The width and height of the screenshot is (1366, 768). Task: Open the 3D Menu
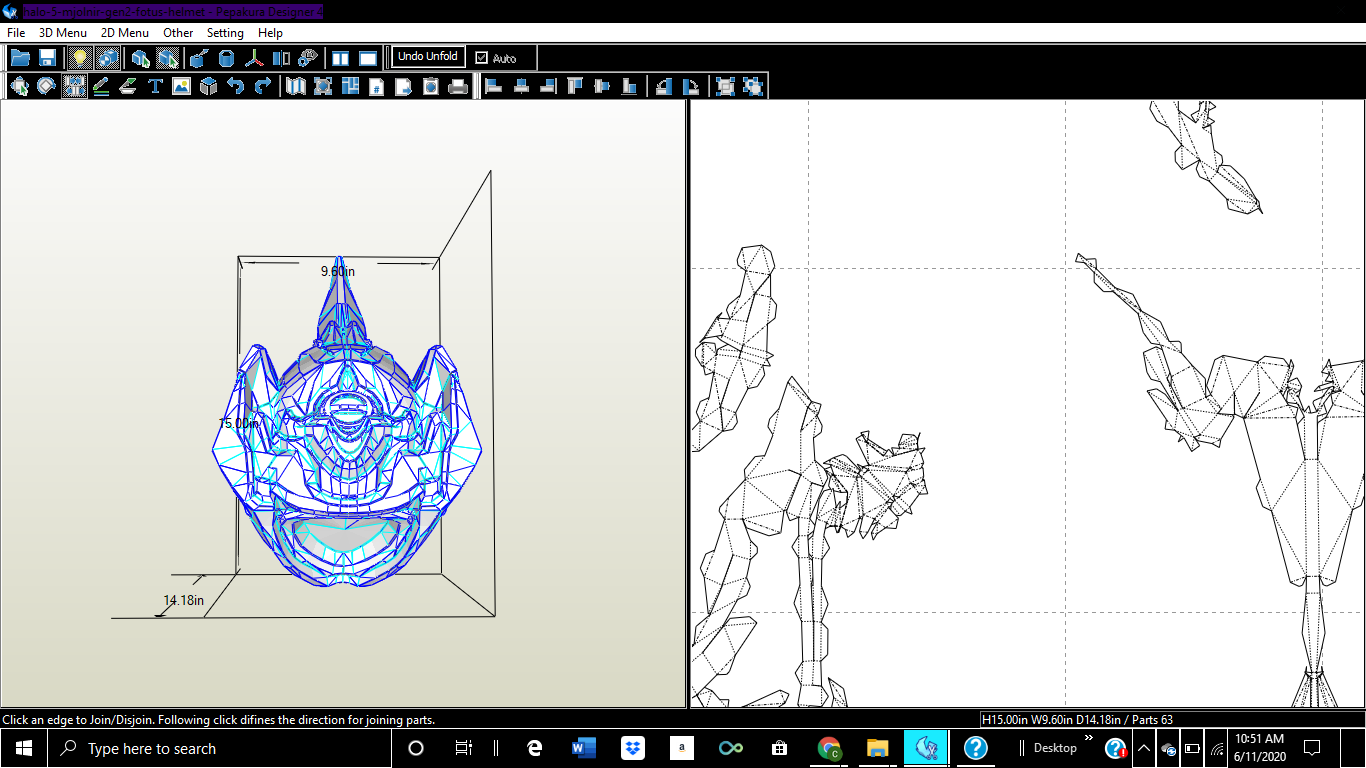tap(63, 33)
